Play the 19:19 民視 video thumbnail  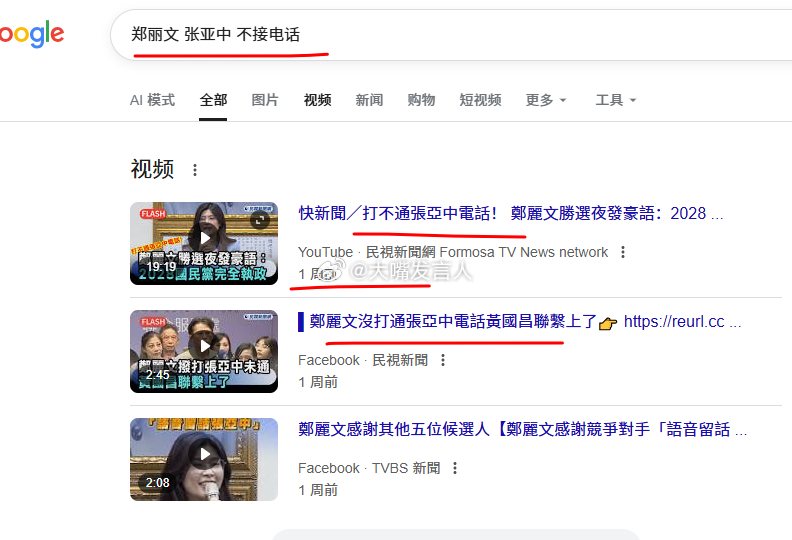(x=204, y=243)
